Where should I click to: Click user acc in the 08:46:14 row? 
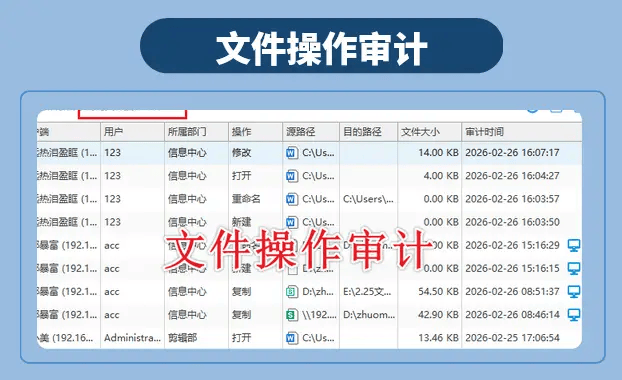(x=111, y=315)
